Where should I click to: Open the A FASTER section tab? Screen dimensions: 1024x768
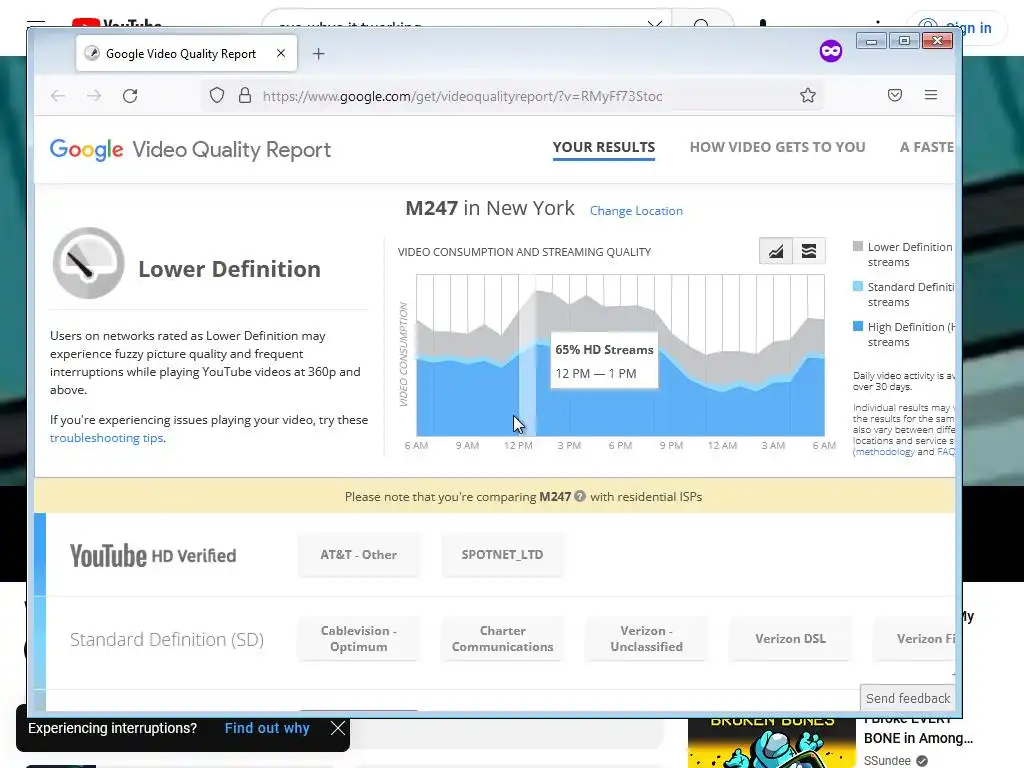(927, 148)
